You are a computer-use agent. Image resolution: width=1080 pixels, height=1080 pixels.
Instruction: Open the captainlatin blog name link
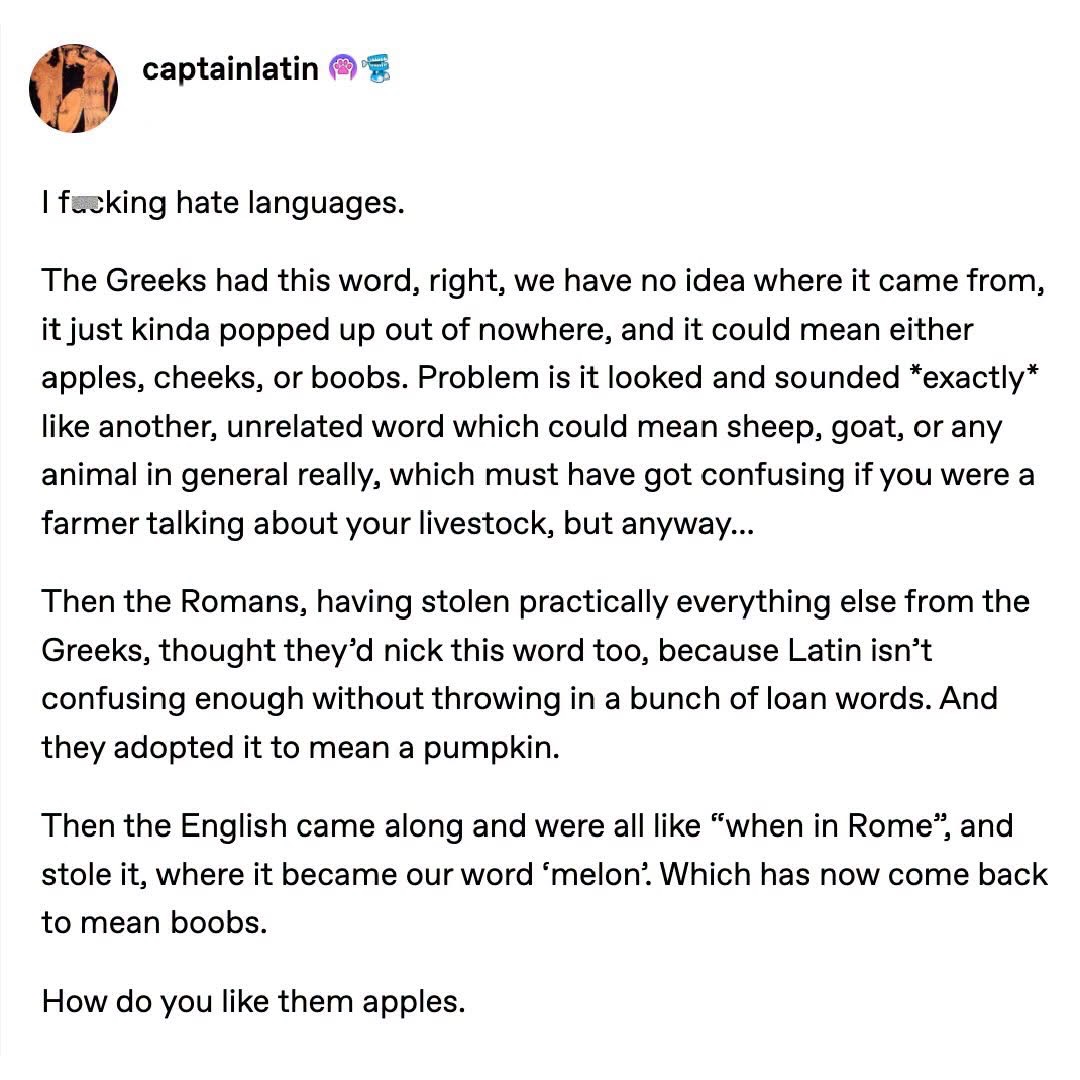pyautogui.click(x=230, y=69)
